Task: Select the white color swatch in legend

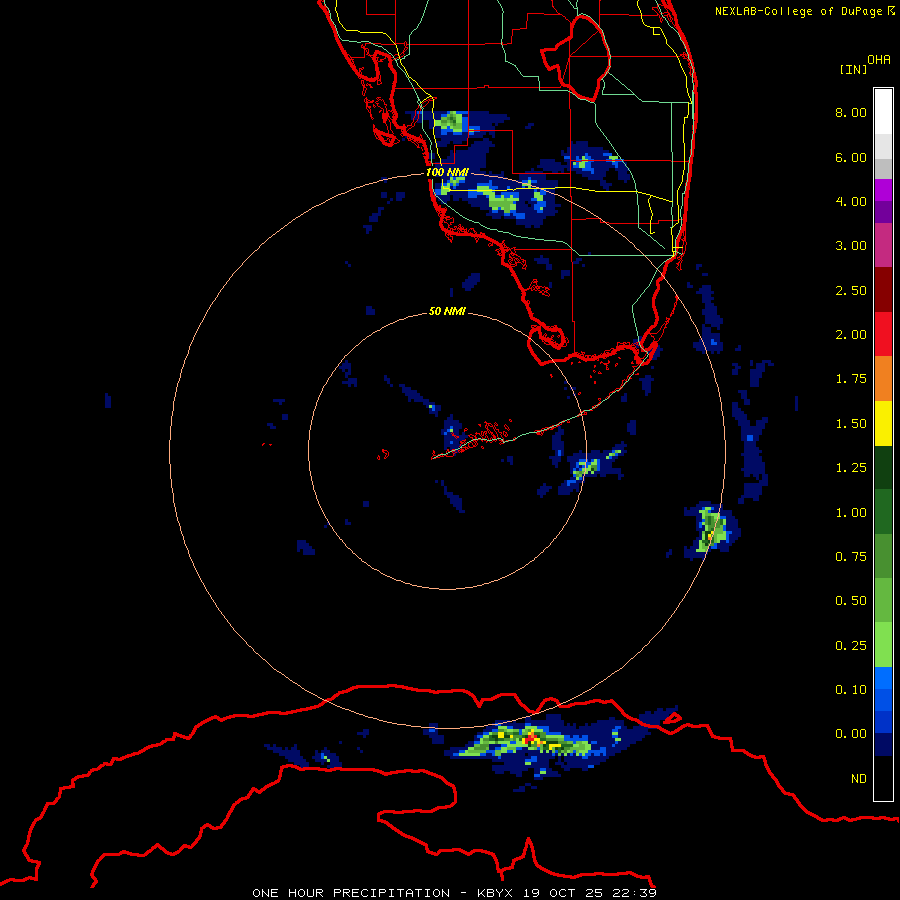Action: 883,111
